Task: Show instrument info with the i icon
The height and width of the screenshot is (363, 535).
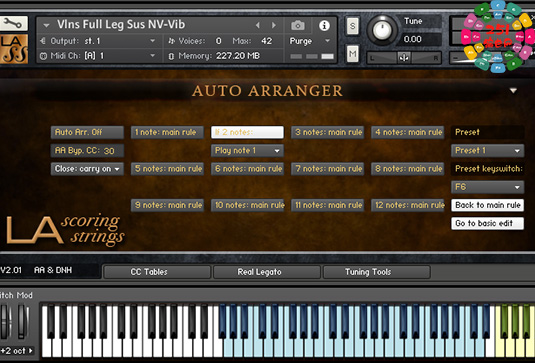Action: coord(324,25)
